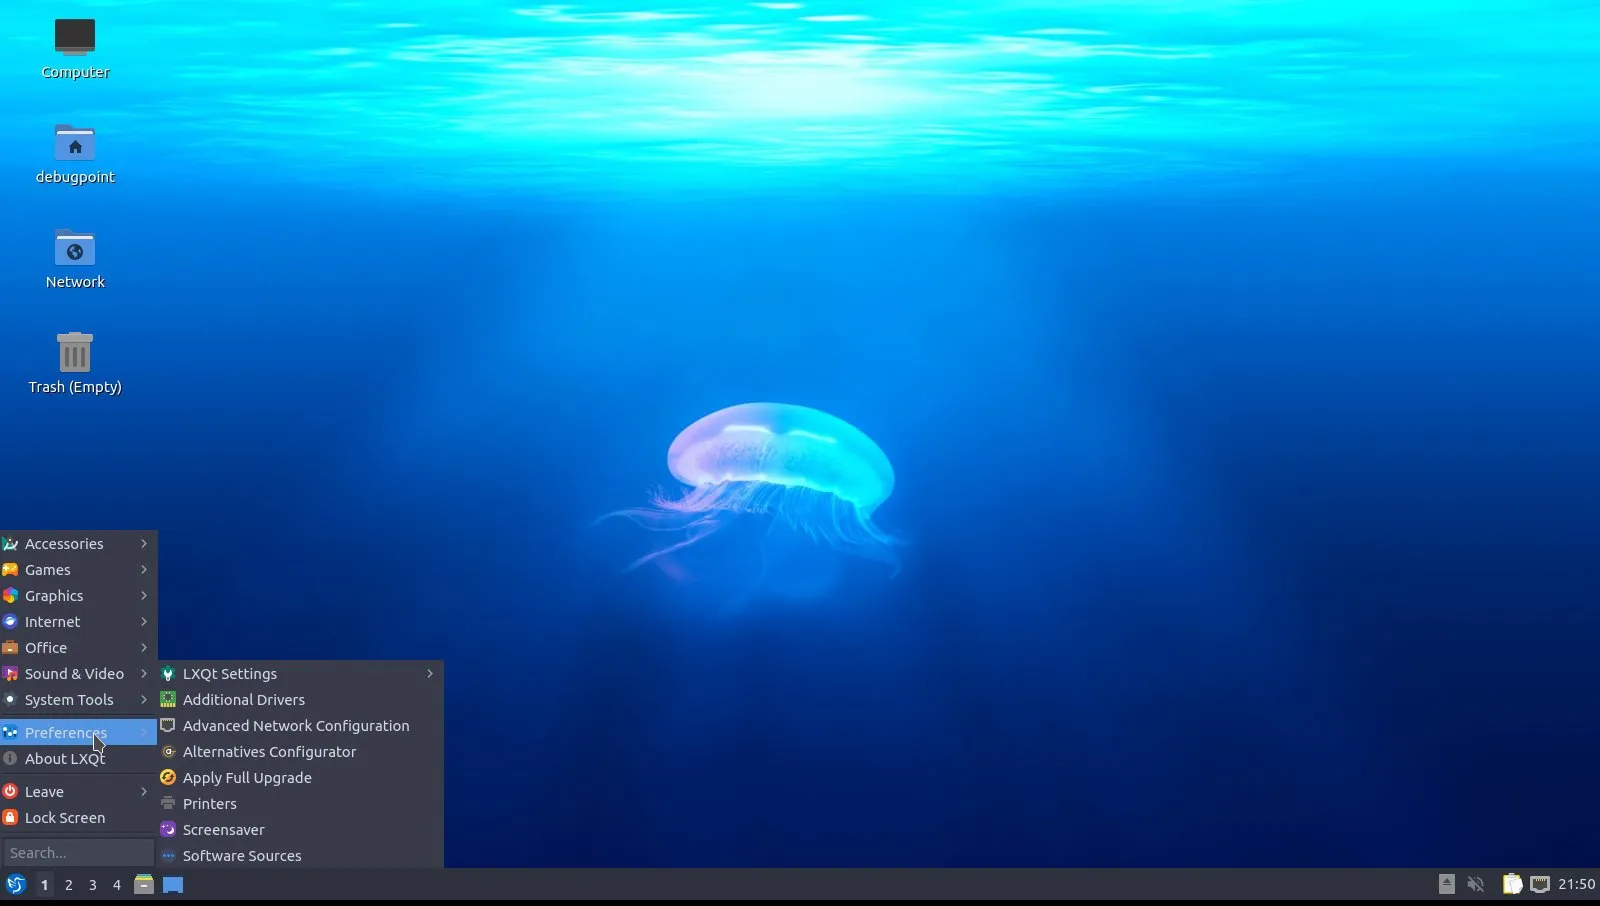Screen dimensions: 1600x906
Task: Open the Screensaver preferences entry icon
Action: tap(167, 829)
